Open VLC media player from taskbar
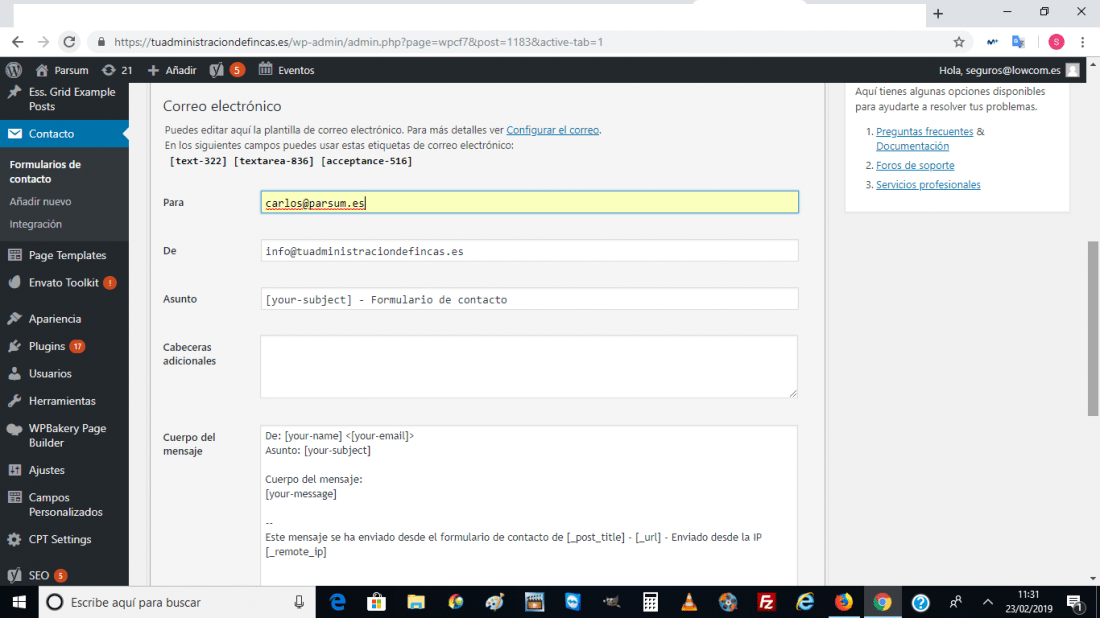1100x618 pixels. point(689,602)
